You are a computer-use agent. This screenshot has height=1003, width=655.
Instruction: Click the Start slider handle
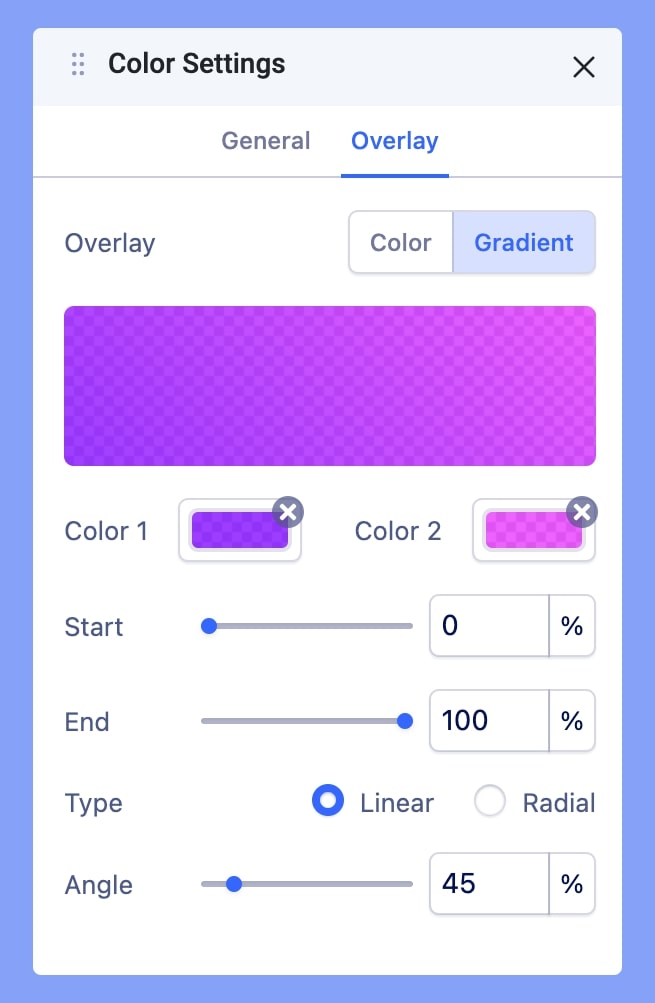209,626
